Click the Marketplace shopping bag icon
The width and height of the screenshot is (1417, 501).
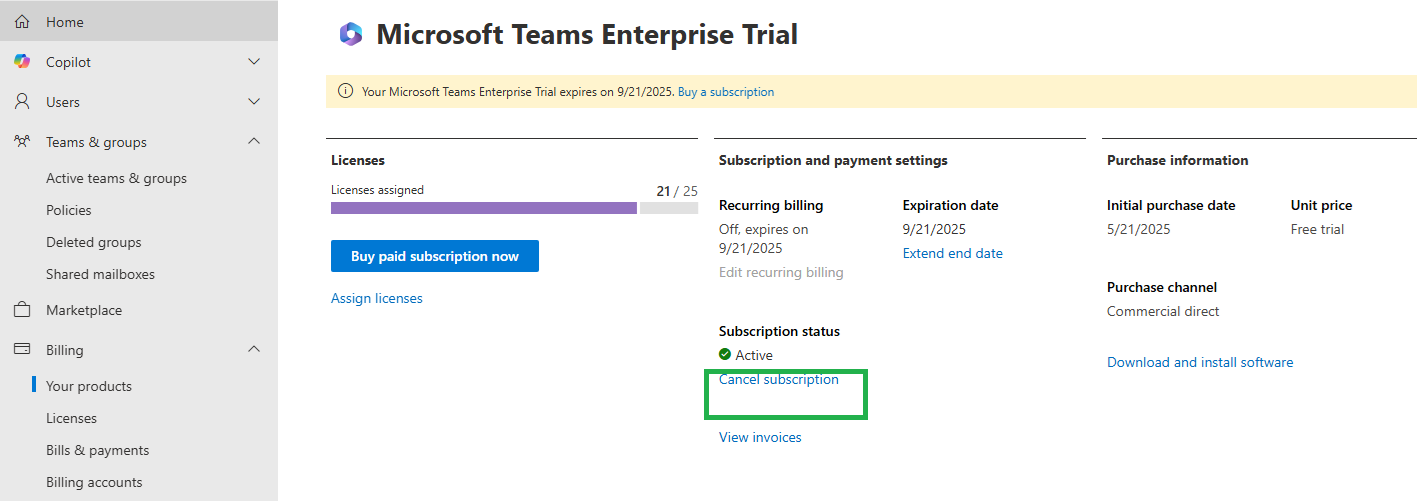pos(22,309)
